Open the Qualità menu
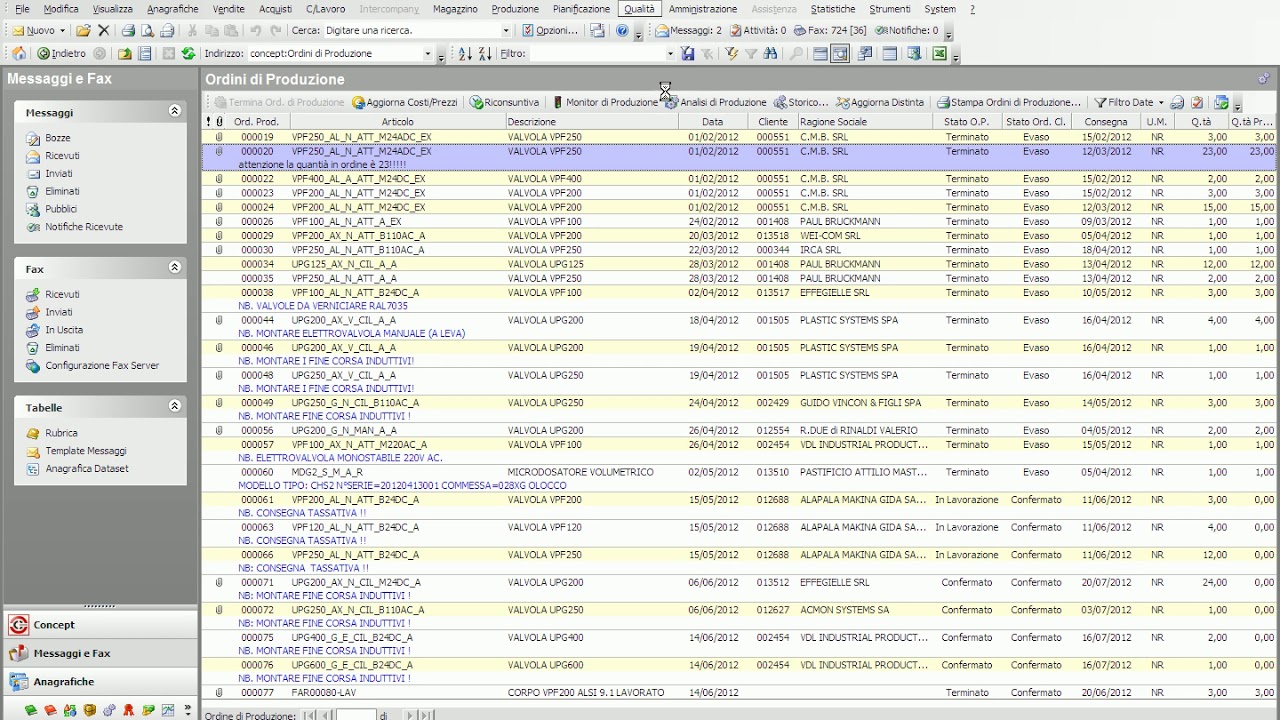Screen dimensions: 1280x720 click(x=639, y=9)
